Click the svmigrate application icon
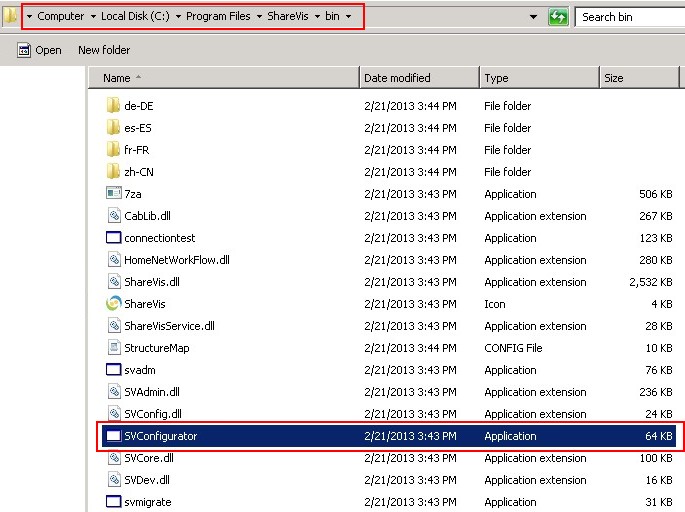The image size is (685, 512). tap(114, 502)
